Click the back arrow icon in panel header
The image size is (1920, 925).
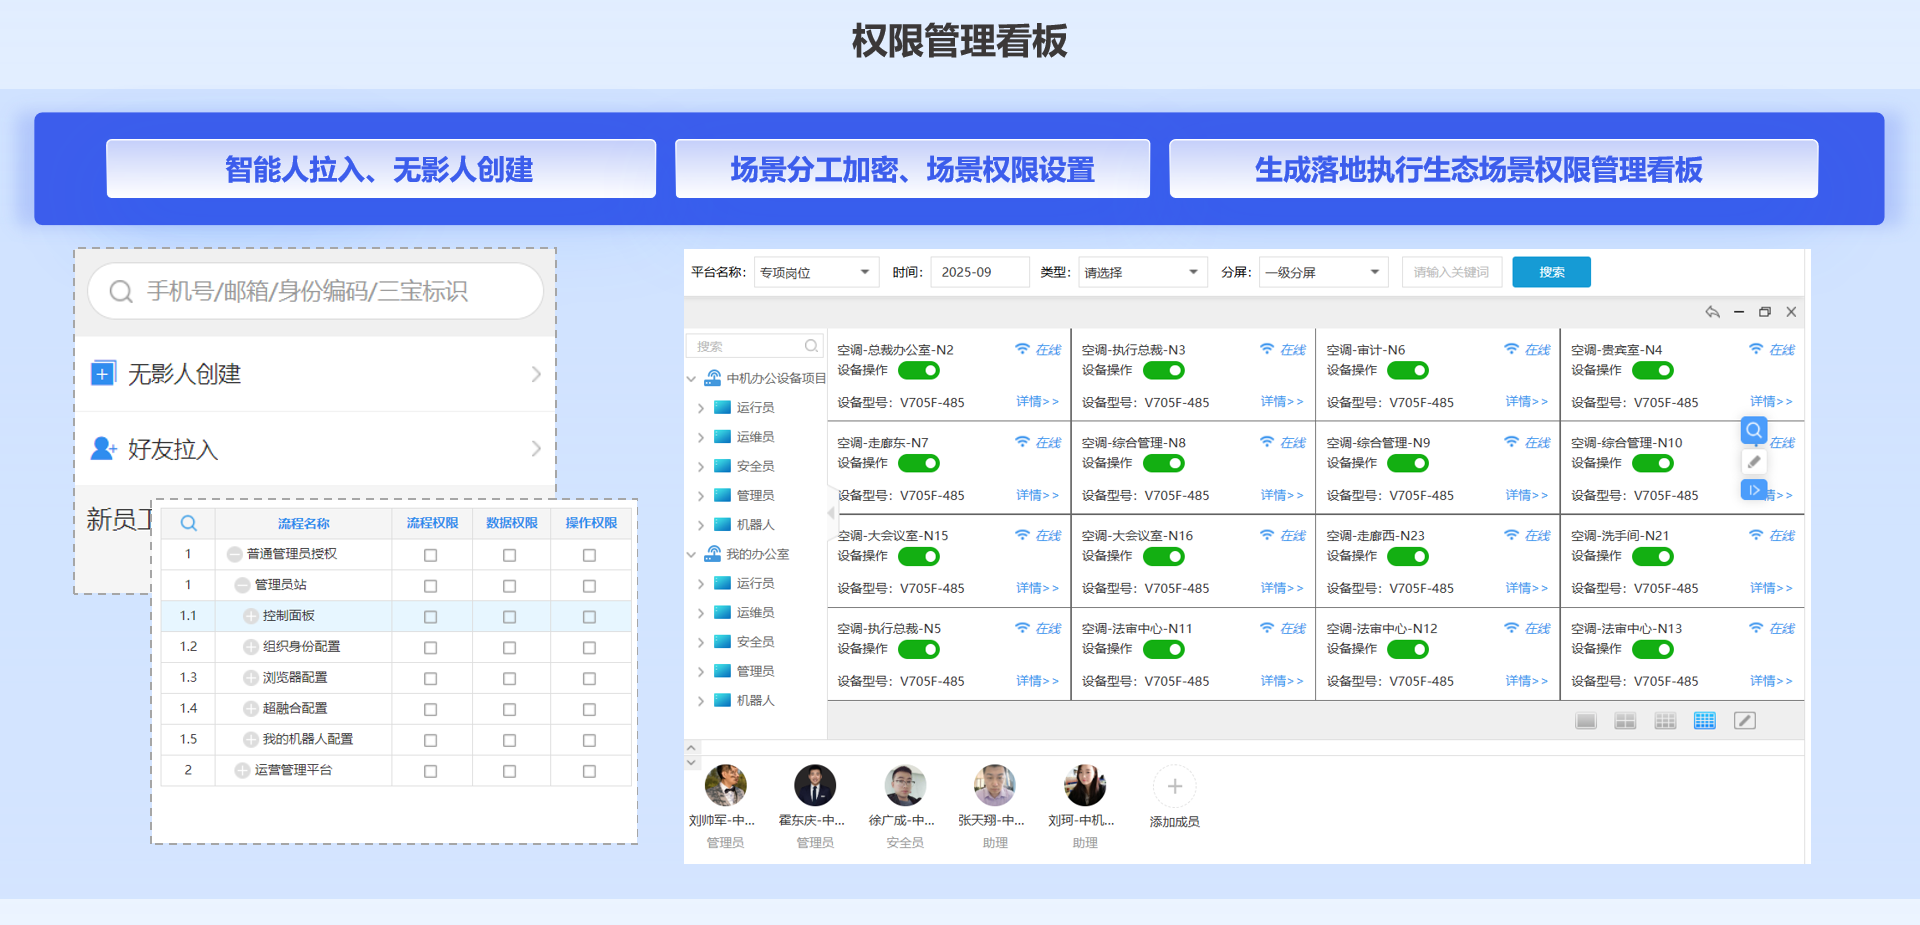[1712, 312]
